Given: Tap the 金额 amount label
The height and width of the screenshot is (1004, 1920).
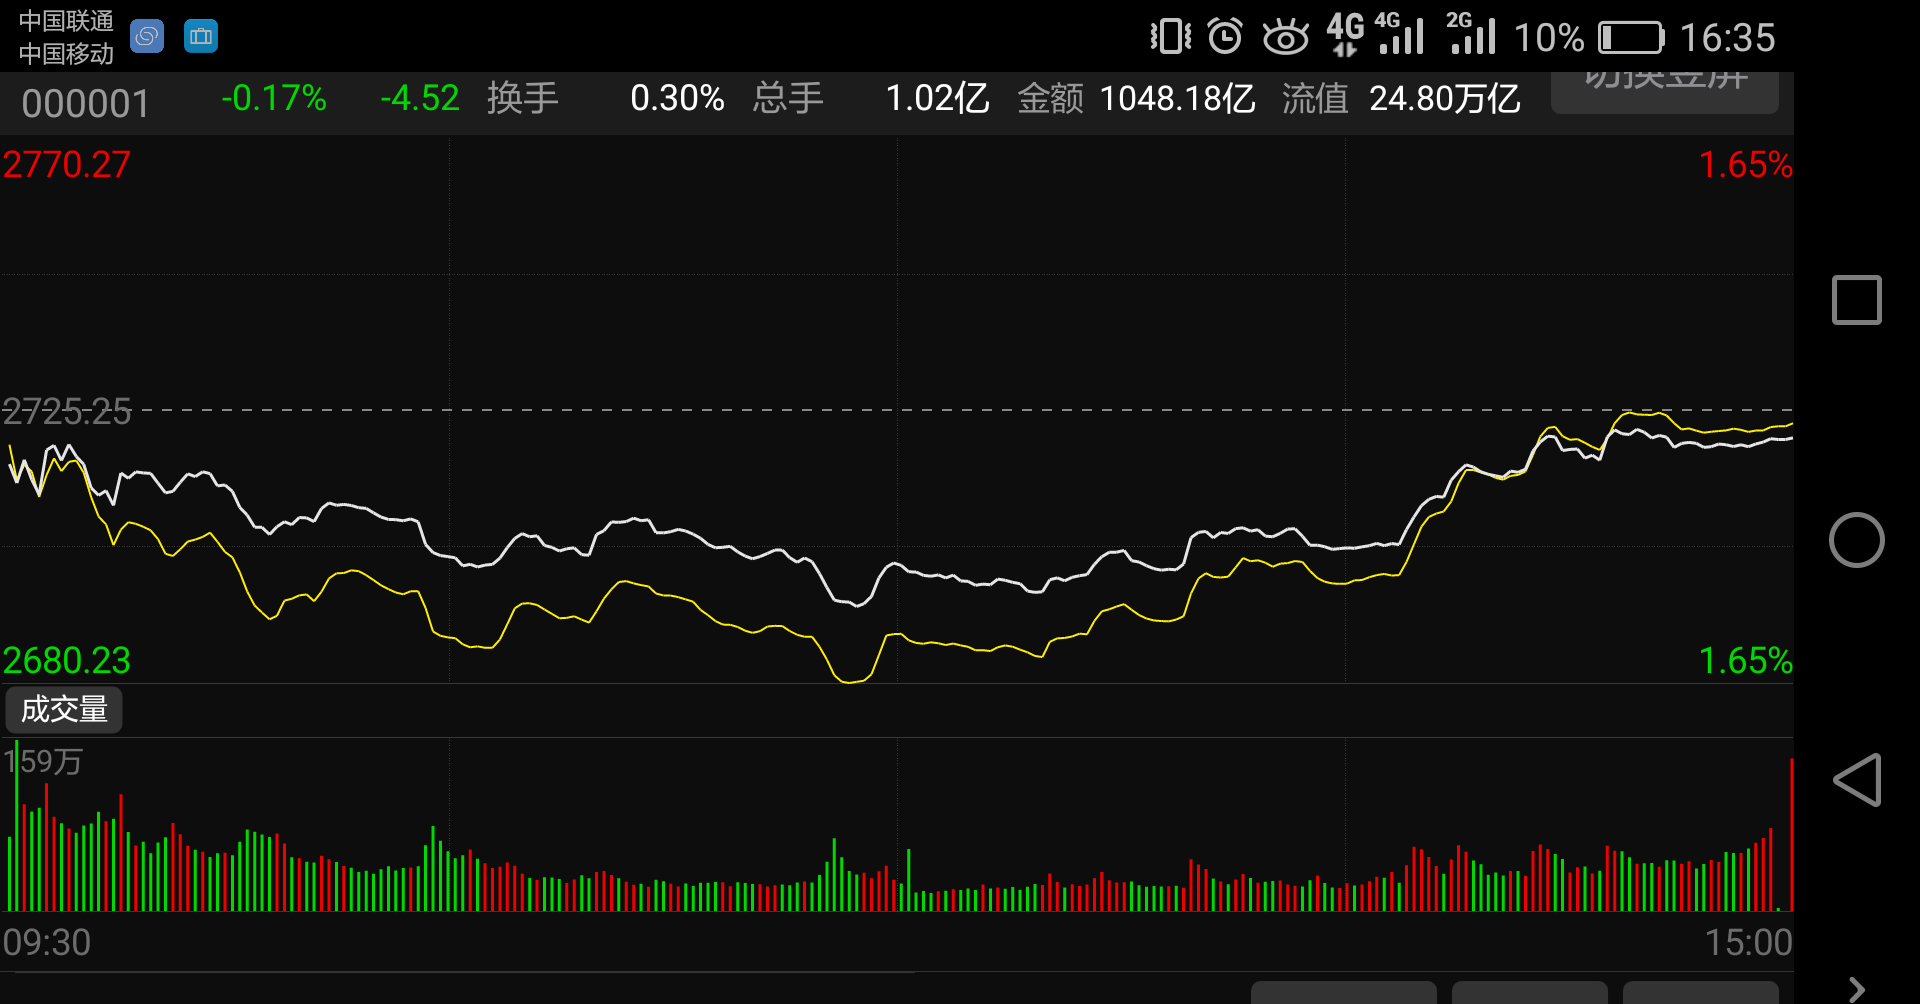Looking at the screenshot, I should 1050,98.
